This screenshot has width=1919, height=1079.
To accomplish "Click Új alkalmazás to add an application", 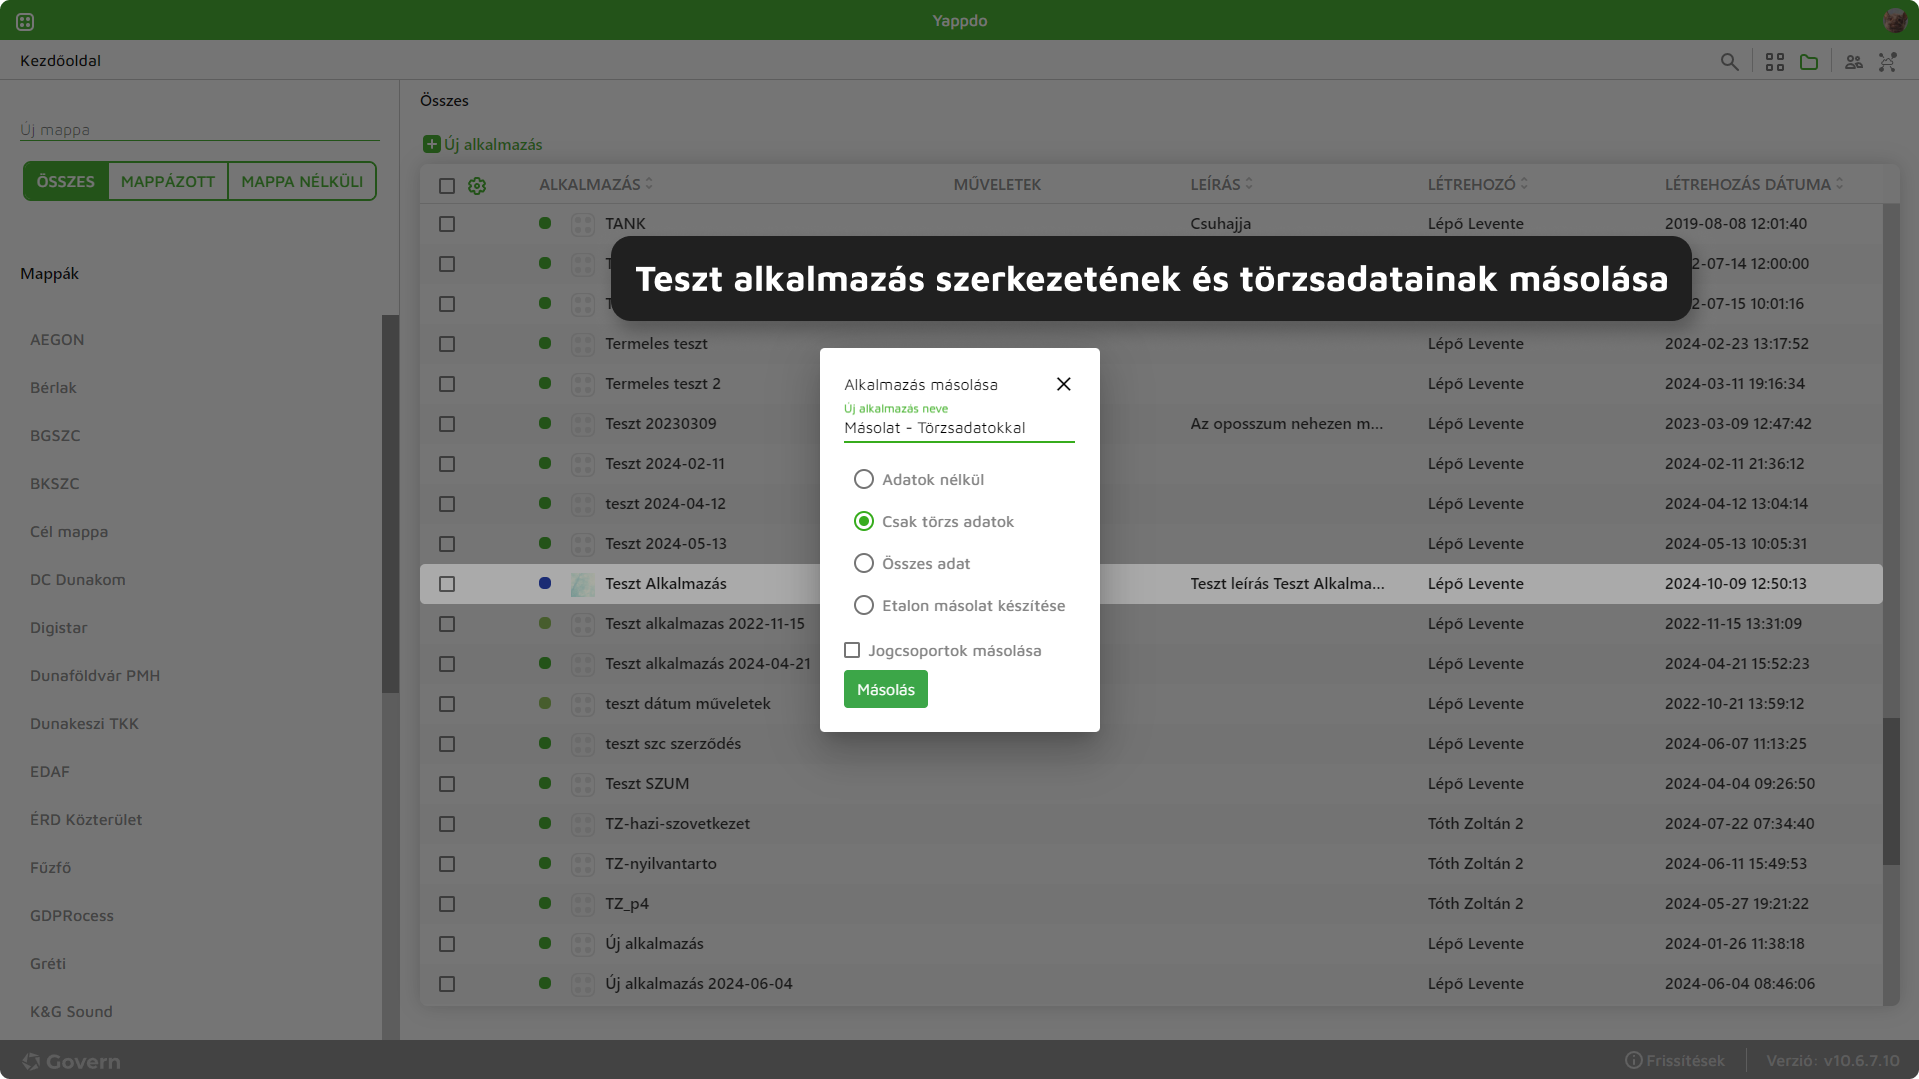I will (x=483, y=144).
